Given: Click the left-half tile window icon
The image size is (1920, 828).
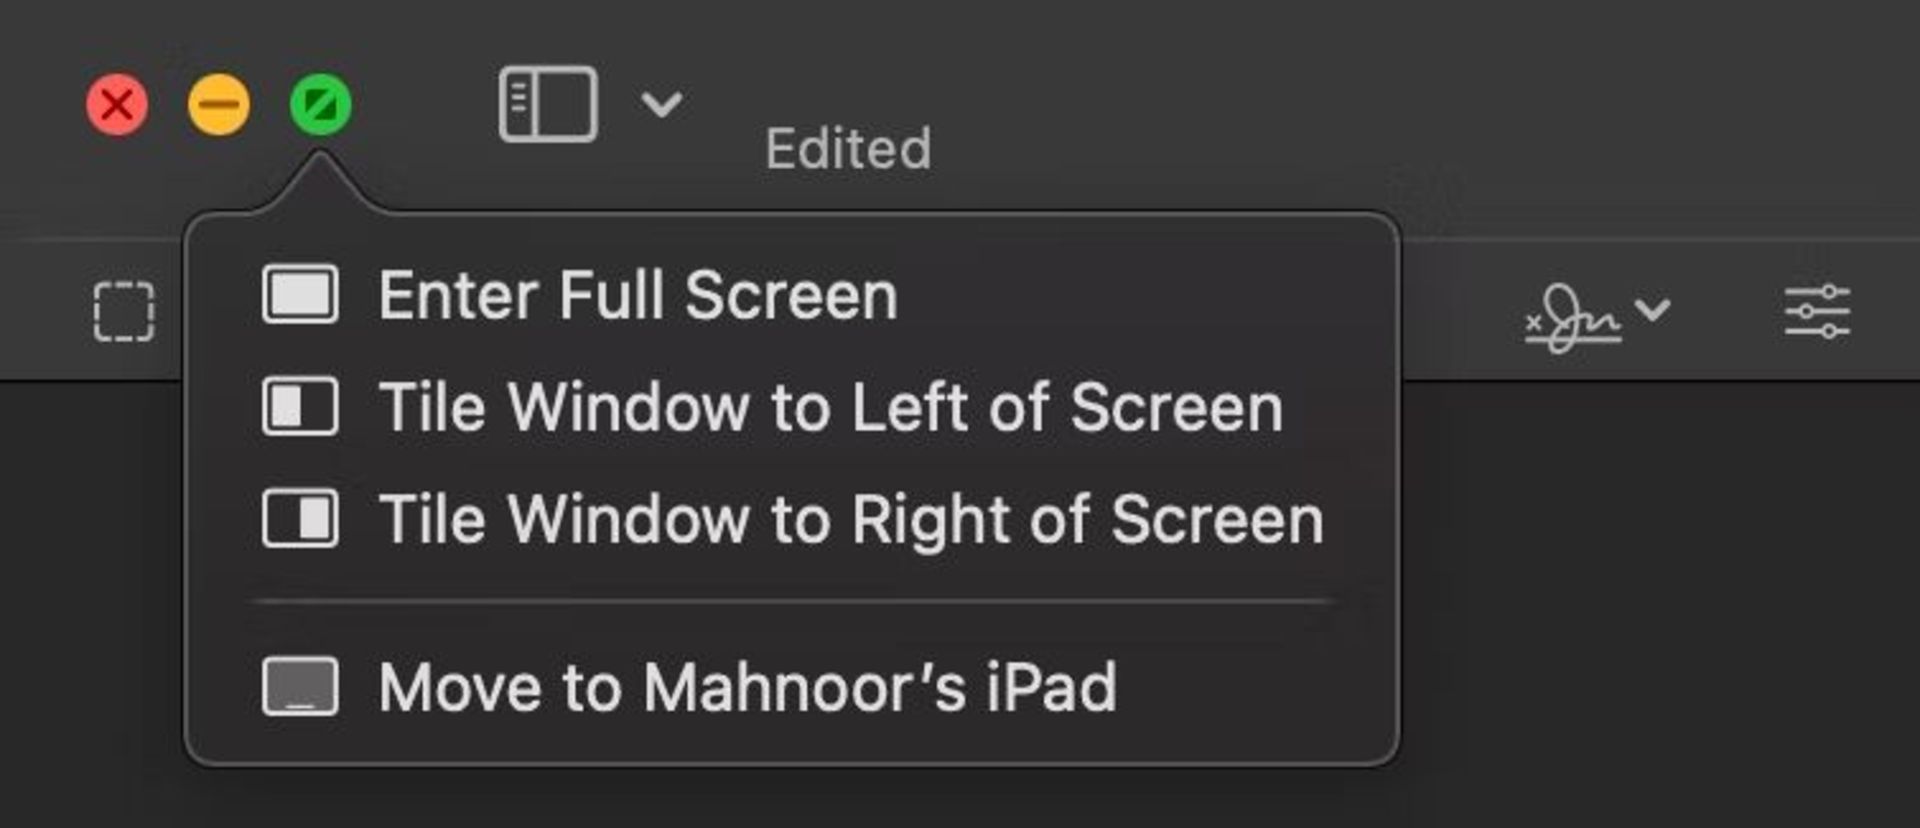Looking at the screenshot, I should click(300, 407).
